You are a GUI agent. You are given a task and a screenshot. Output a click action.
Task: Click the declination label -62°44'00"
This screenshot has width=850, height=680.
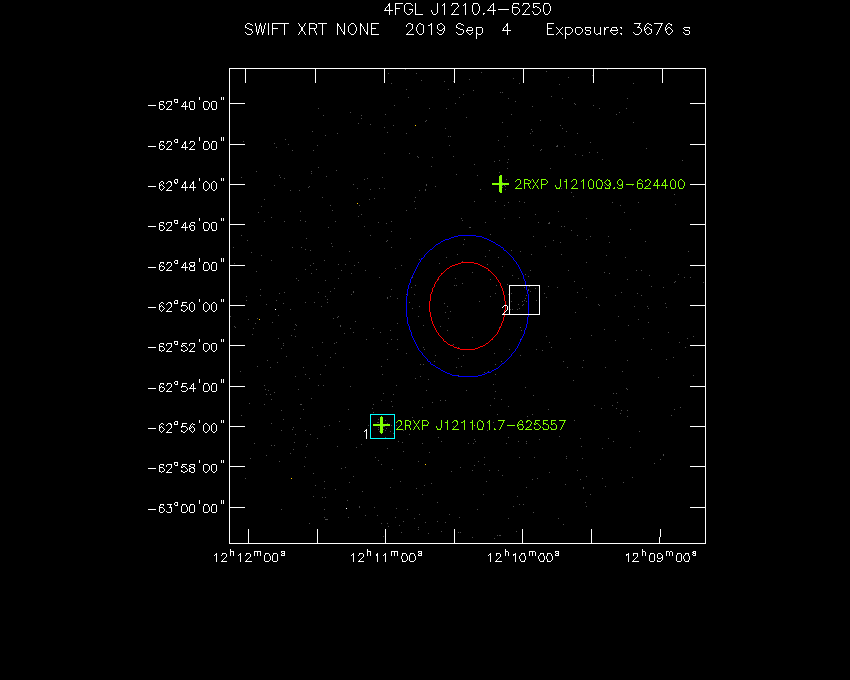(186, 185)
